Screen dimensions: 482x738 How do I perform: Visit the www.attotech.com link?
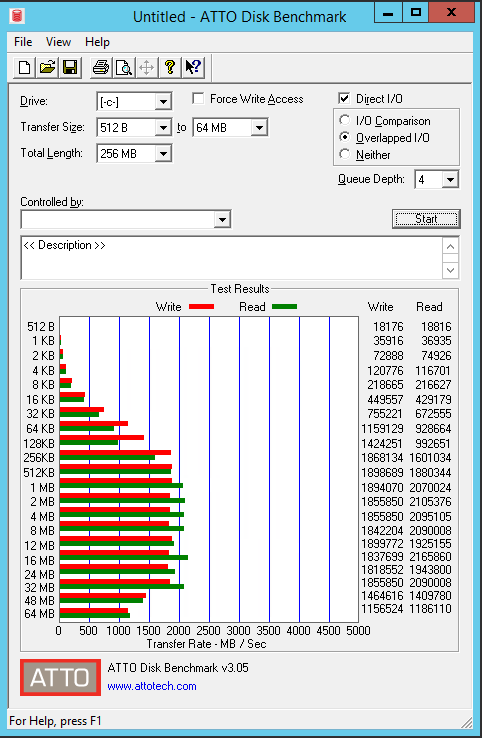click(x=152, y=686)
